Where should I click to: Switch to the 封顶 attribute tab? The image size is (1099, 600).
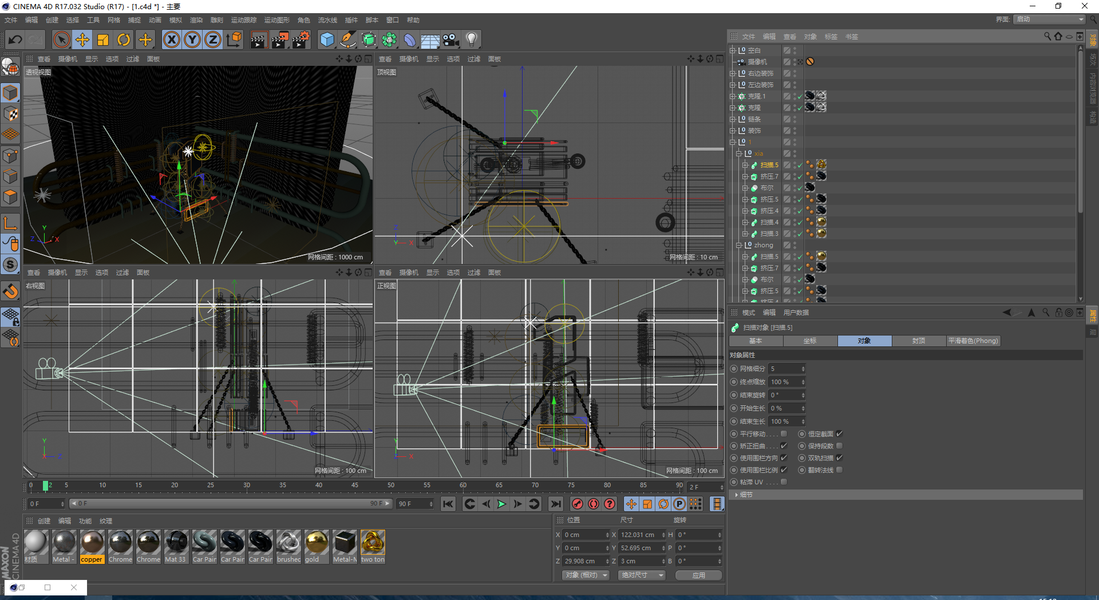coord(918,341)
